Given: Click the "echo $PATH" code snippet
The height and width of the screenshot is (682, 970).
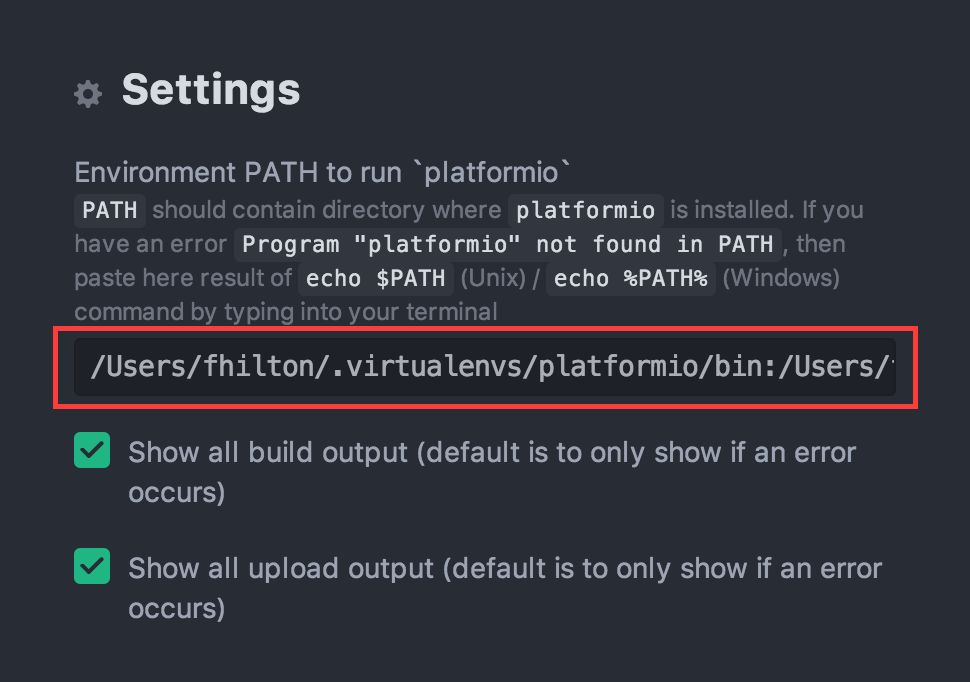Looking at the screenshot, I should tap(376, 278).
